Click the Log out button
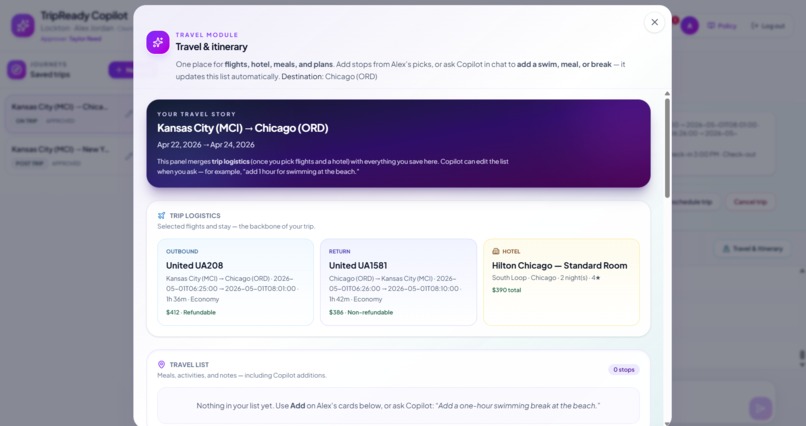The width and height of the screenshot is (806, 426). pos(768,26)
